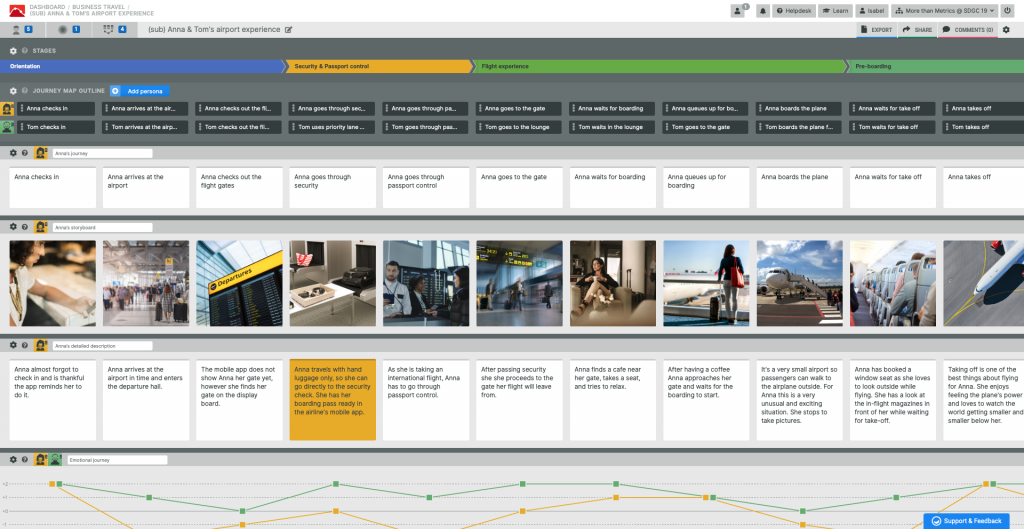Open Anna's journey lane settings gear
Screen dimensions: 1024x529
[13, 153]
